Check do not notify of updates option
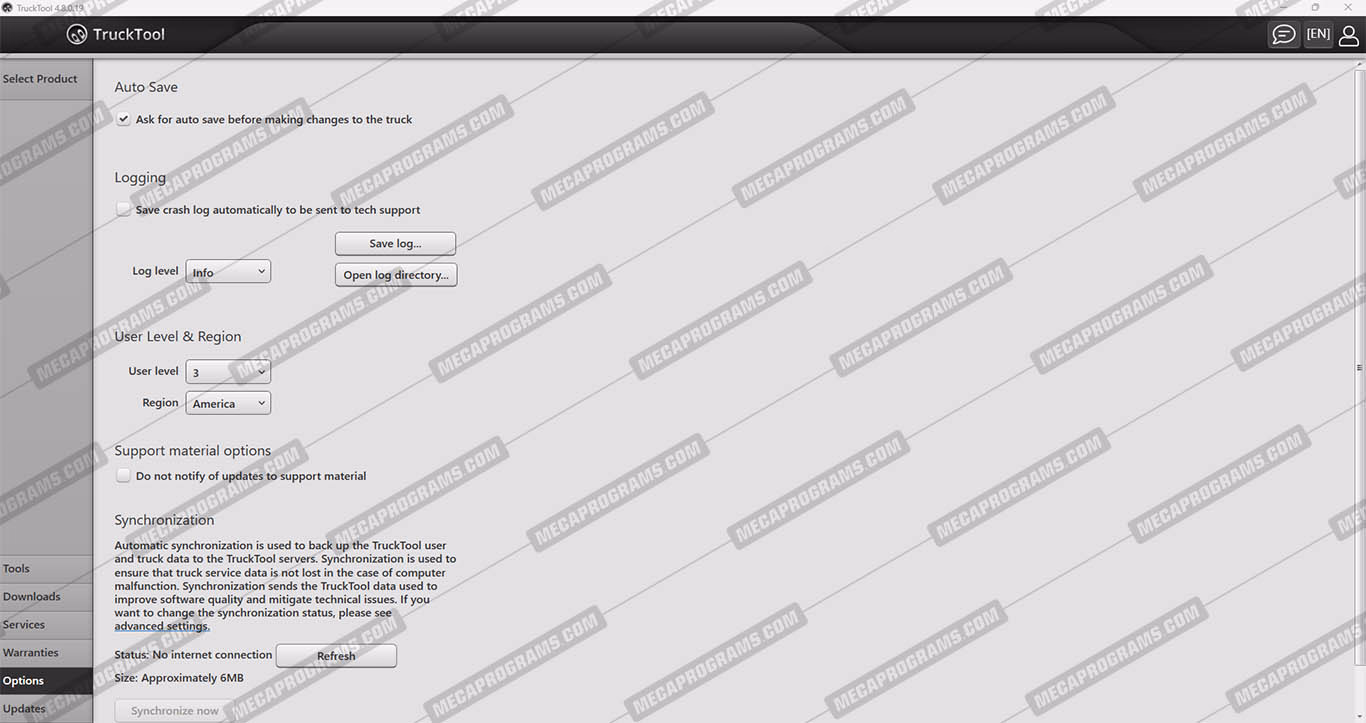The height and width of the screenshot is (723, 1366). (x=123, y=476)
